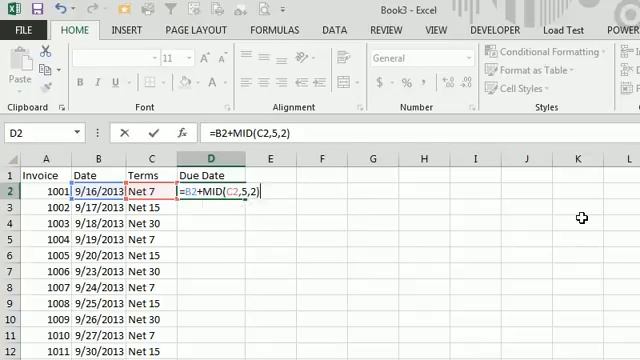Confirm the formula with the checkmark button

[153, 133]
